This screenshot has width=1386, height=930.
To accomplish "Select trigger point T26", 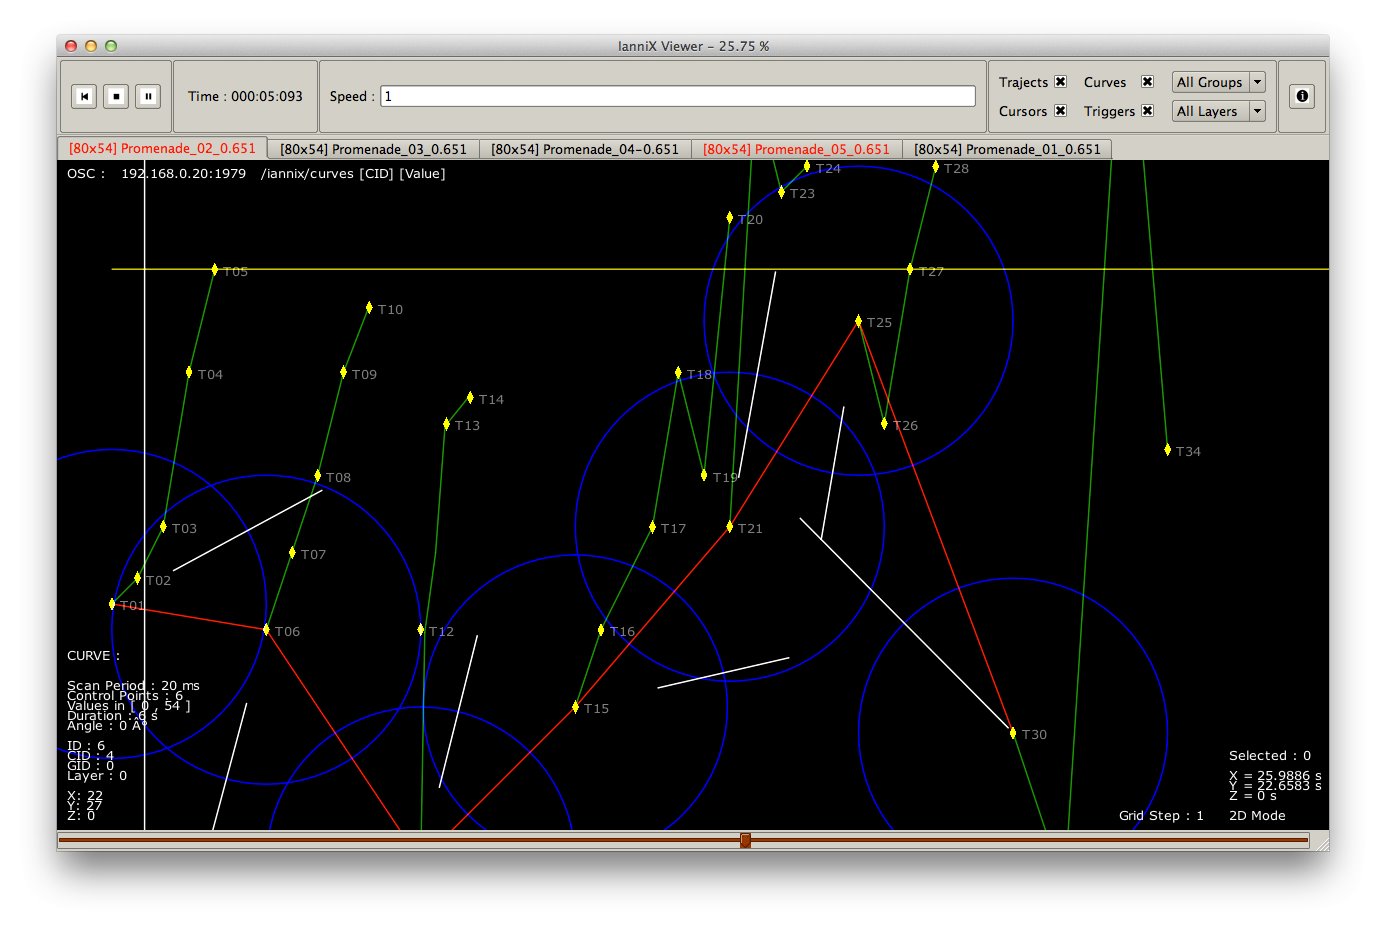I will click(884, 423).
